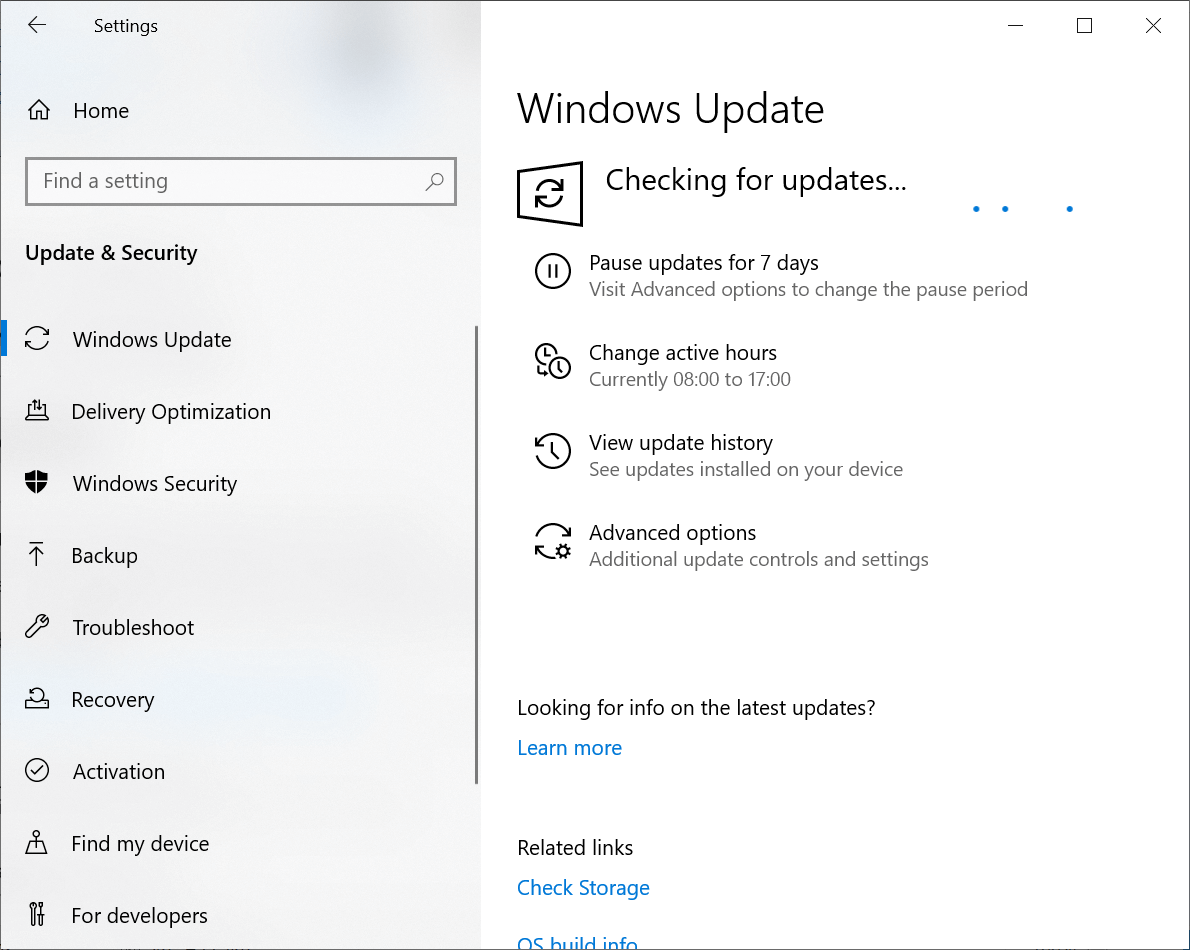
Task: Click the "Windows Update" page title
Action: [670, 109]
